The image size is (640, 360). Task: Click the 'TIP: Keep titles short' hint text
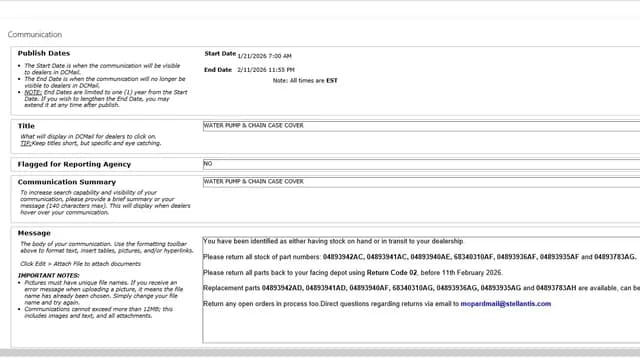point(91,143)
